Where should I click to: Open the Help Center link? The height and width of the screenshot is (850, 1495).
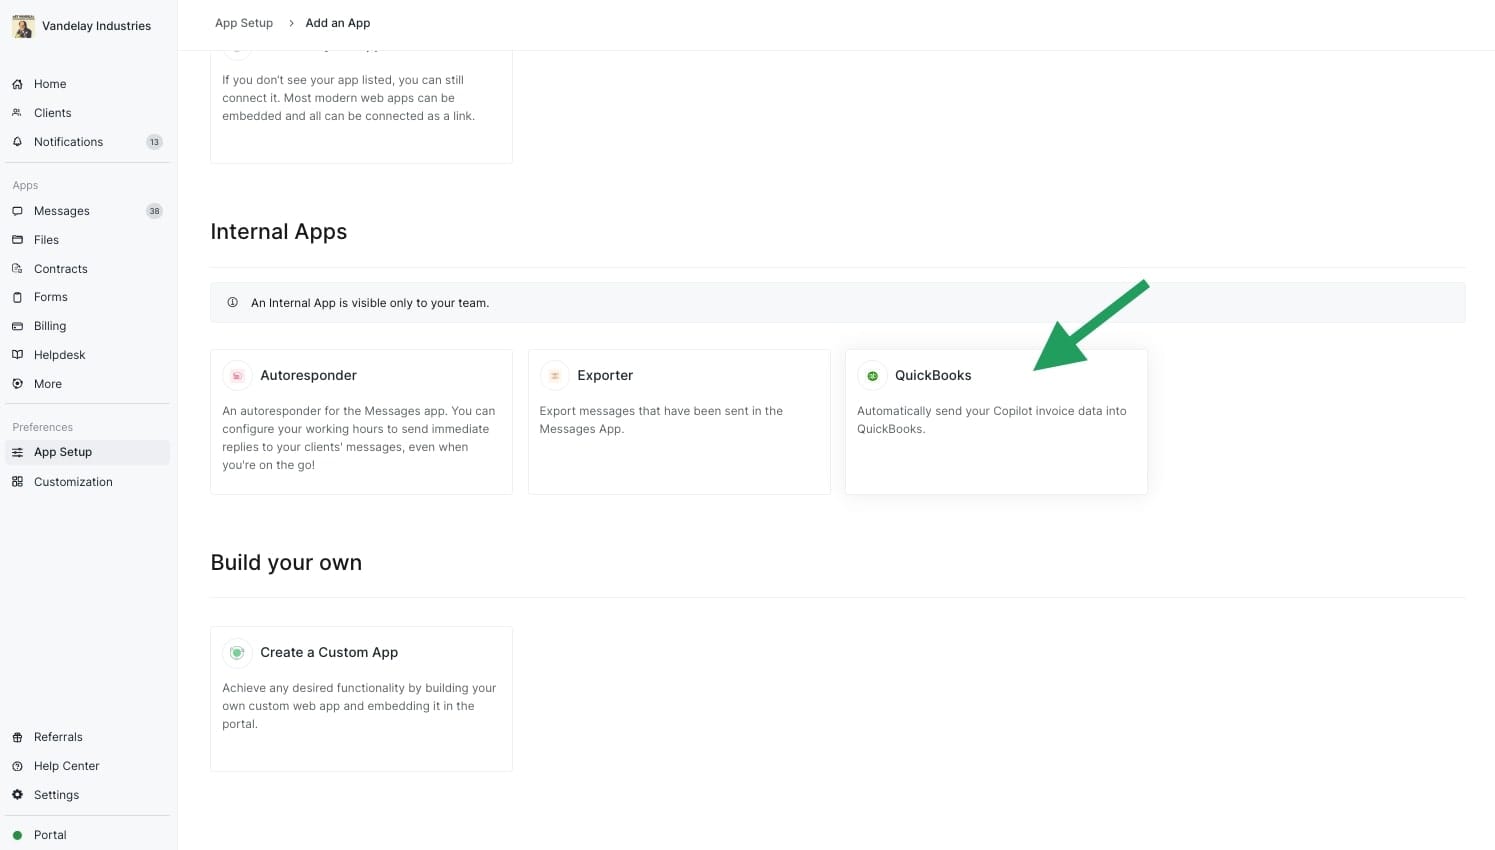66,766
